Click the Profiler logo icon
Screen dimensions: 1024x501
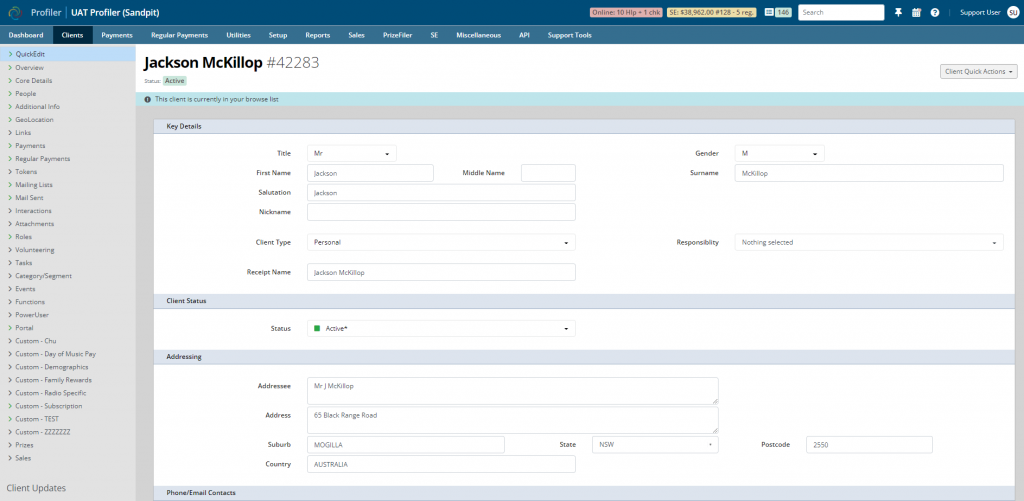point(14,12)
